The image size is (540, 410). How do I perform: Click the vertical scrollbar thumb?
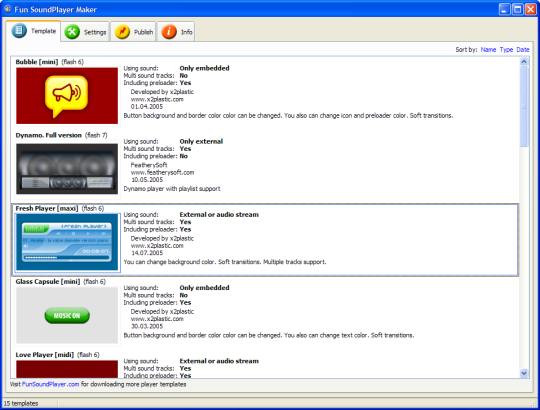(x=524, y=106)
